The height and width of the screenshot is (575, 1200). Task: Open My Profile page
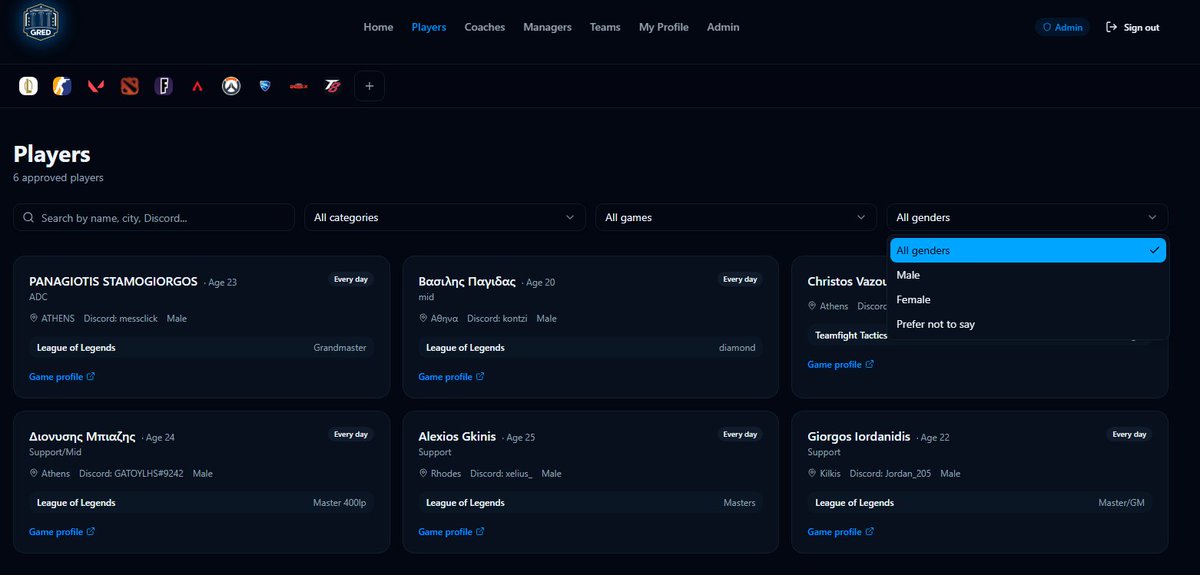pyautogui.click(x=664, y=27)
